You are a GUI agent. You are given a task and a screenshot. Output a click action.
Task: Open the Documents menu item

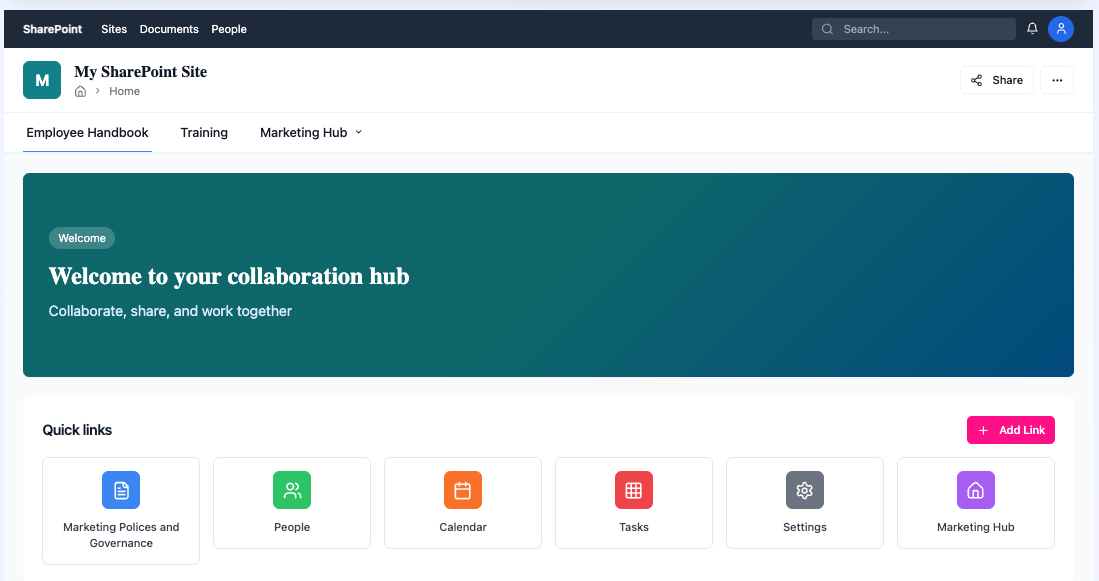[169, 29]
